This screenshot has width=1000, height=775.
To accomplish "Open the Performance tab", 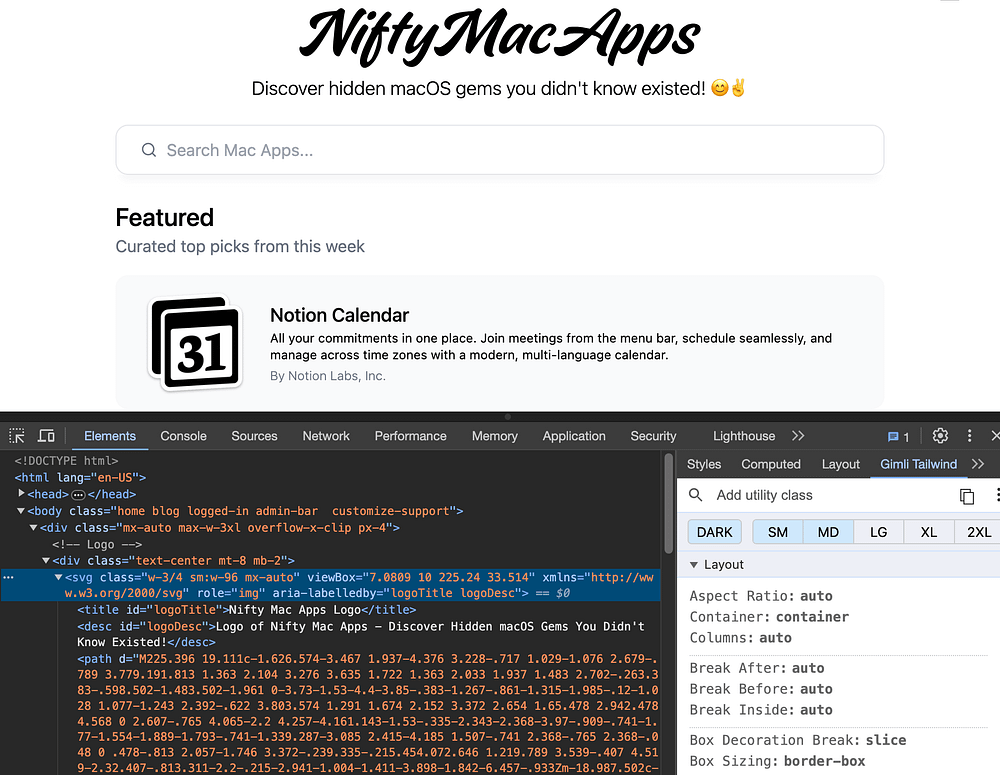I will [410, 436].
